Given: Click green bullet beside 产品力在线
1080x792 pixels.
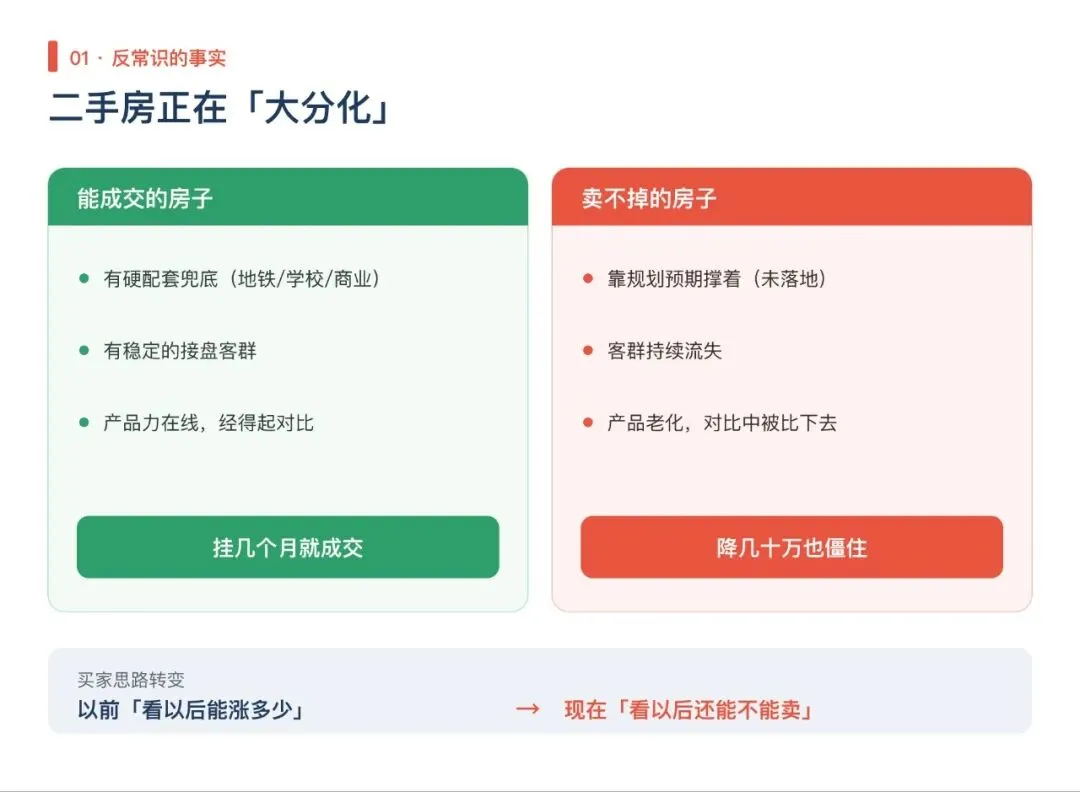Looking at the screenshot, I should coord(84,422).
